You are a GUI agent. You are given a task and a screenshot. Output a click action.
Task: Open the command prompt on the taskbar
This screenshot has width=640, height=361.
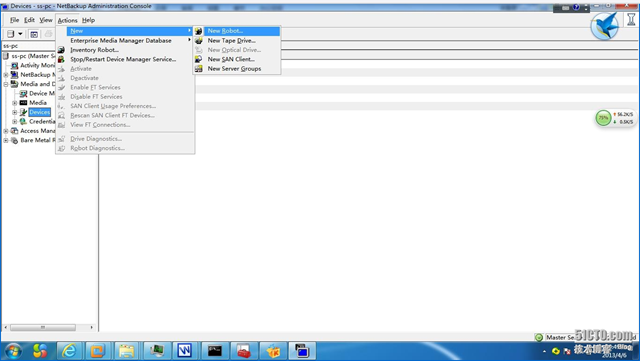pos(215,351)
